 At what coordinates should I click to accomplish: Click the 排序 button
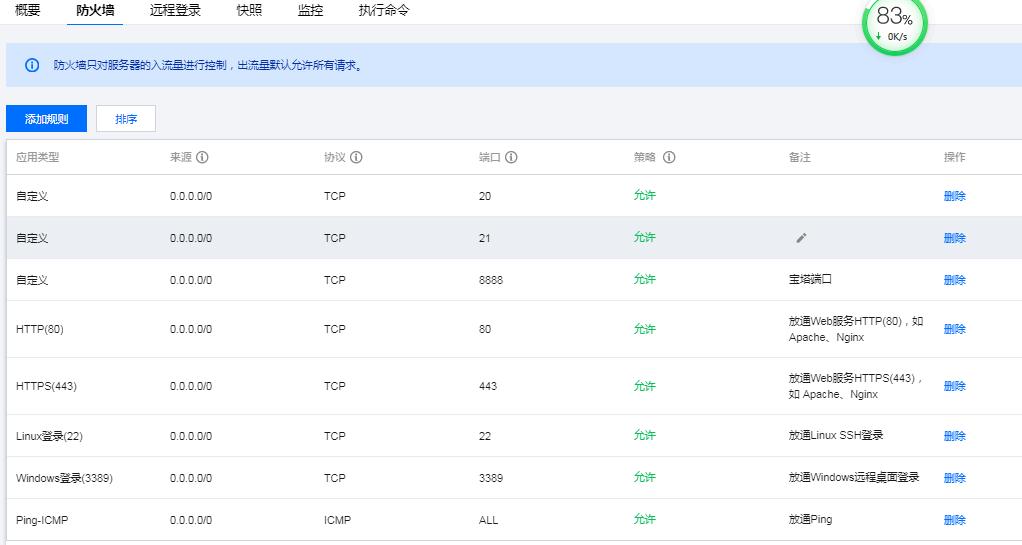(x=126, y=119)
